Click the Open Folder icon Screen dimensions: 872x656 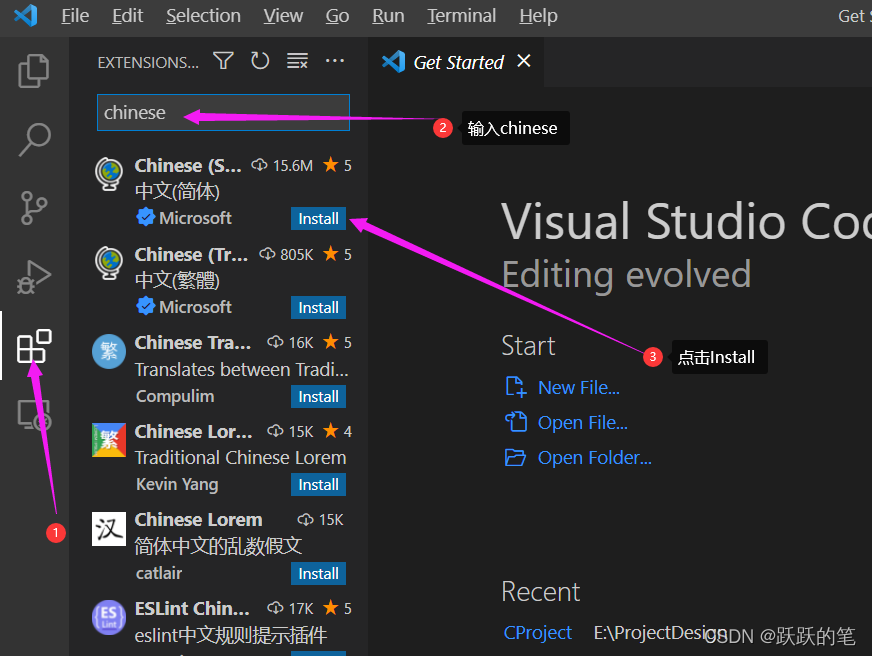pos(515,457)
